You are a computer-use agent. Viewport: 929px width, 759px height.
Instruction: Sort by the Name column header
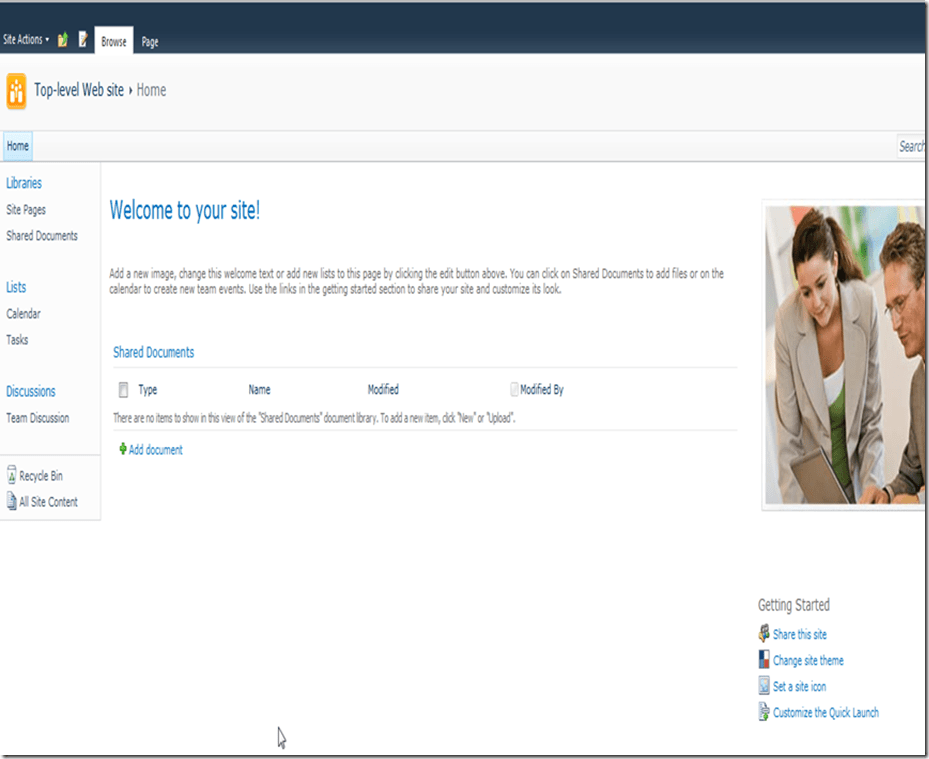[x=259, y=390]
